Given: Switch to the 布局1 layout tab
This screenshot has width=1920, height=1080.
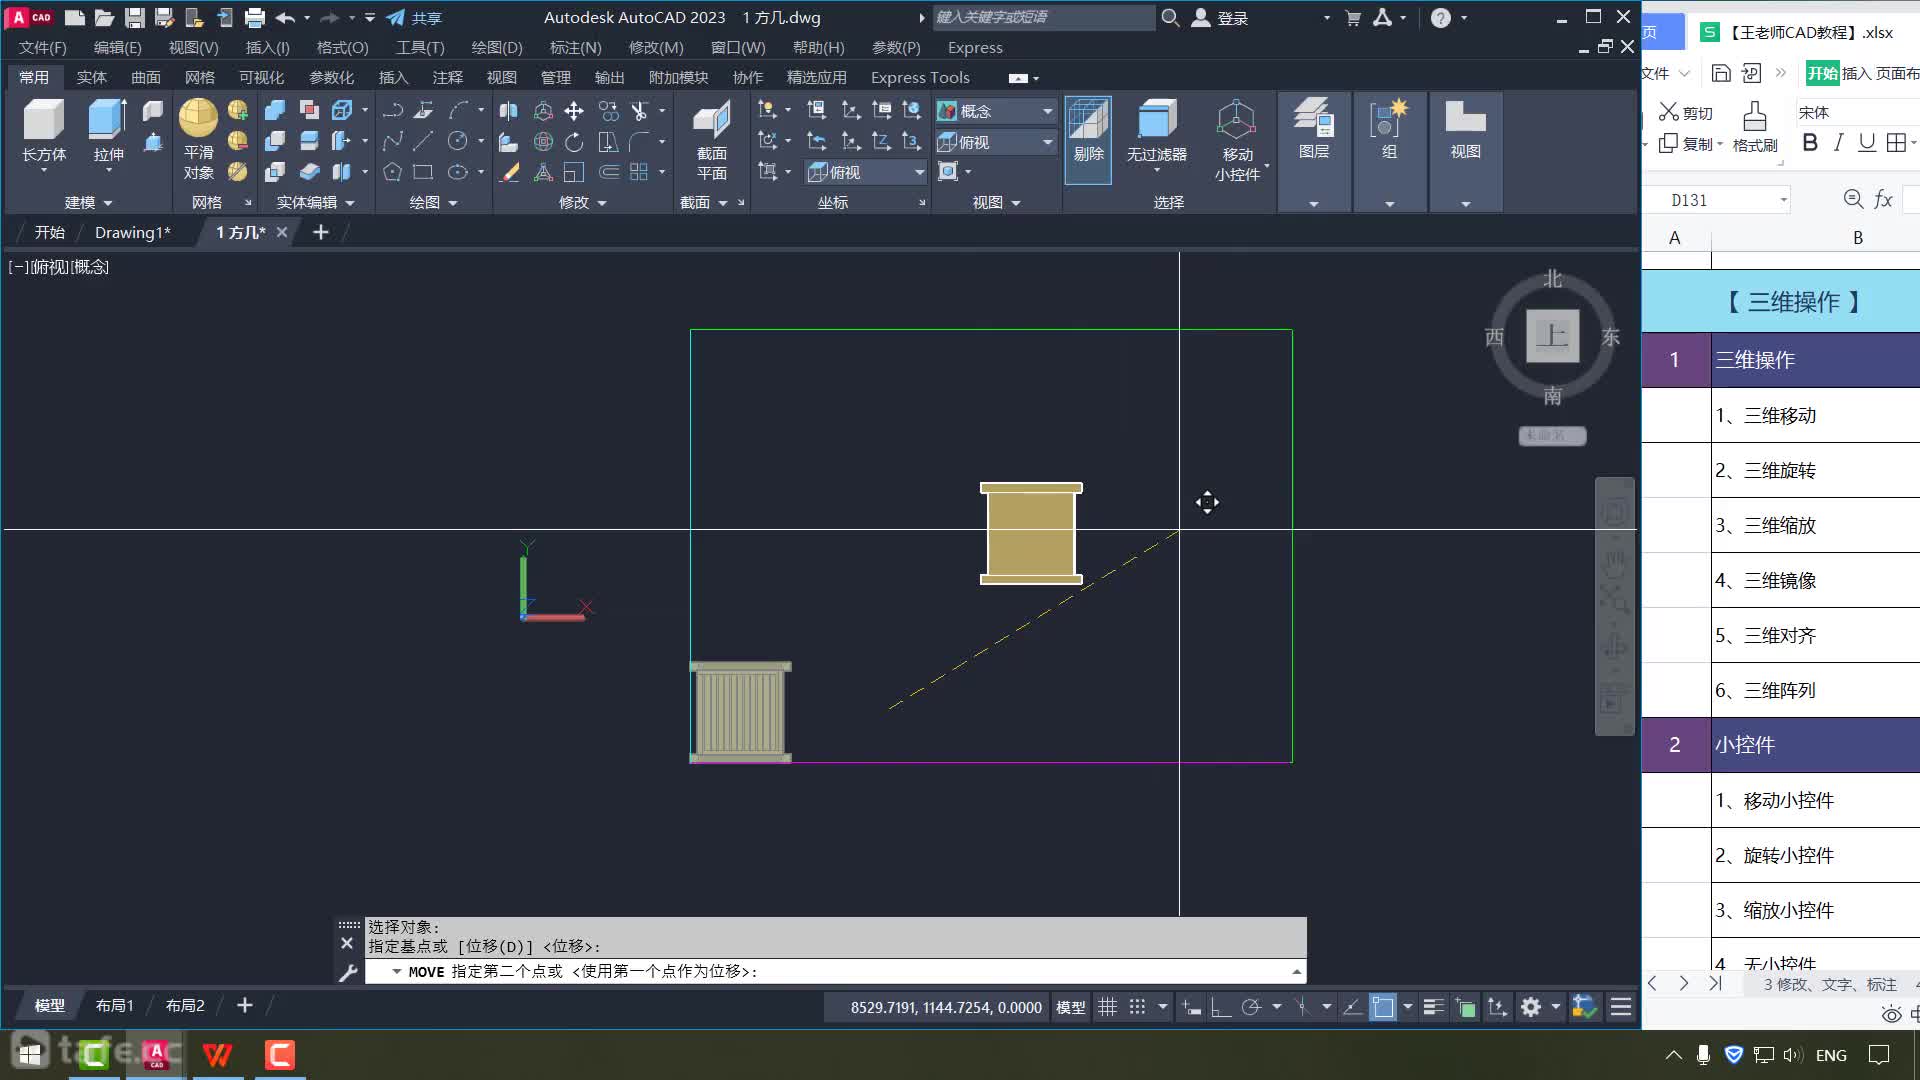Looking at the screenshot, I should click(x=114, y=1005).
